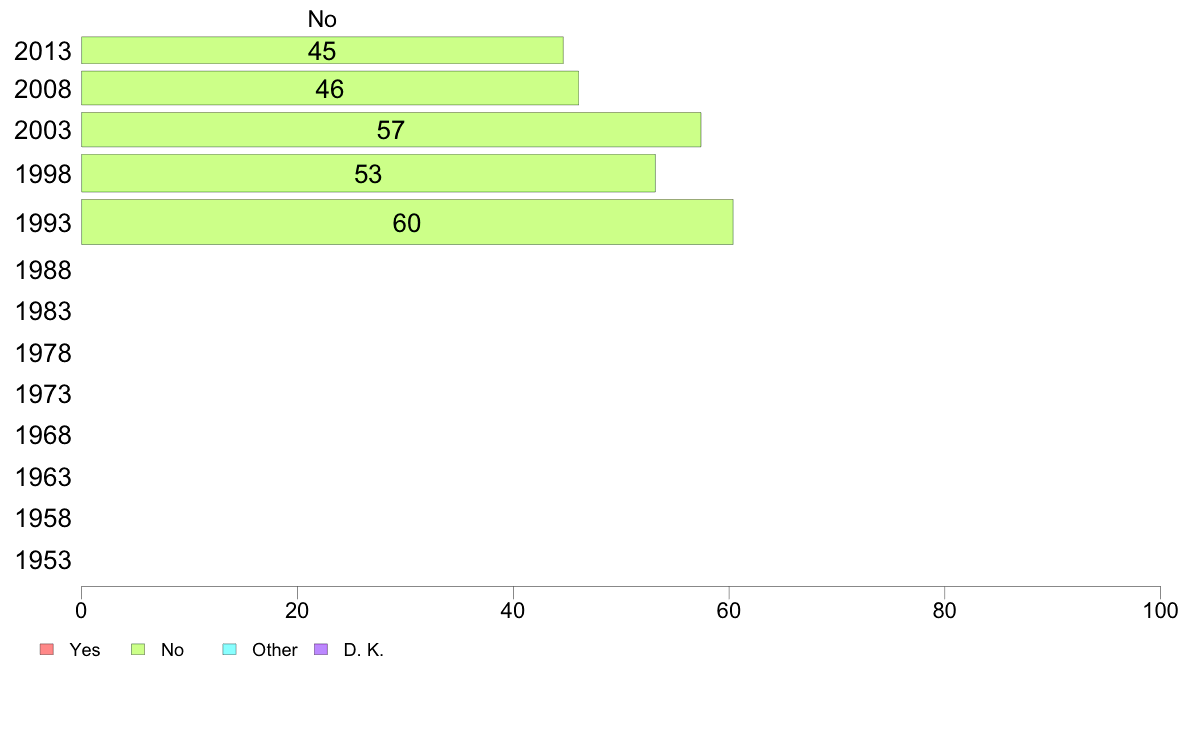The width and height of the screenshot is (1188, 736).
Task: Click the 1953 year label
Action: tap(43, 560)
